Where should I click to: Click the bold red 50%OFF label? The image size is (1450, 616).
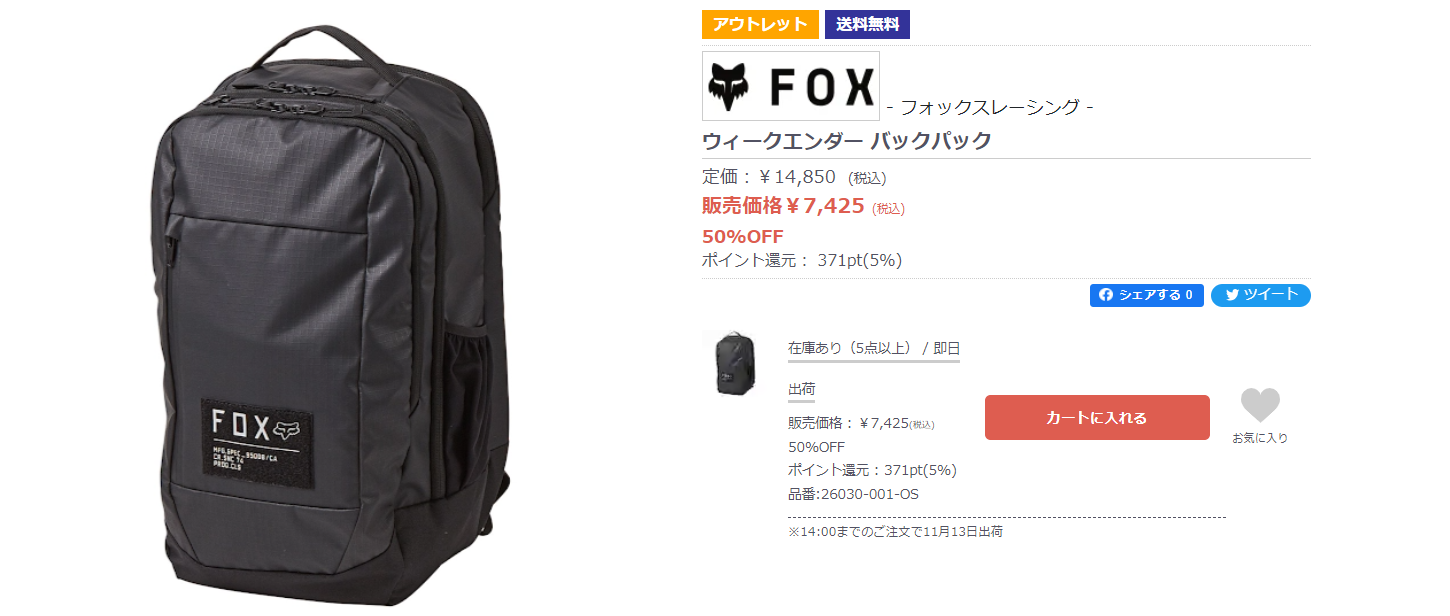743,237
